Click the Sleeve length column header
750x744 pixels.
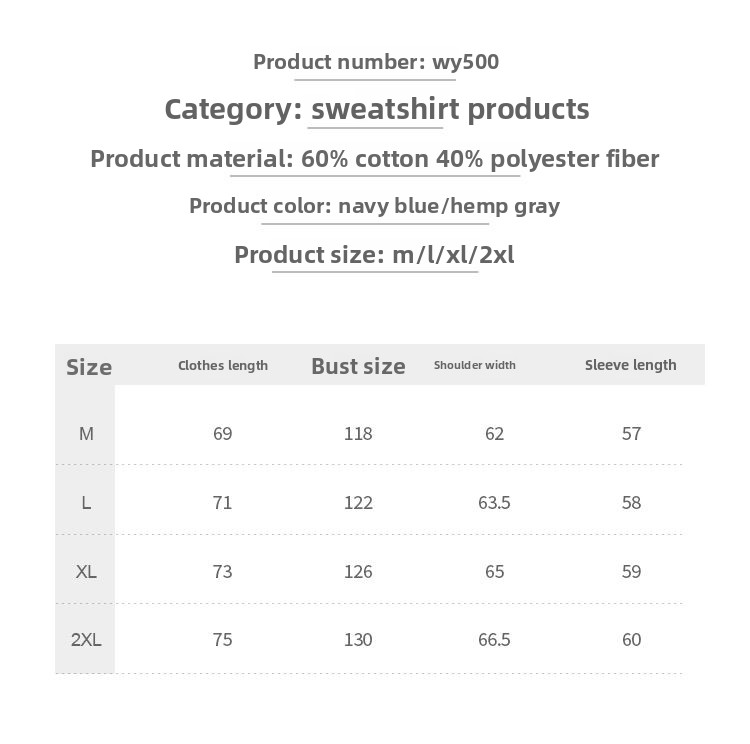click(x=631, y=365)
